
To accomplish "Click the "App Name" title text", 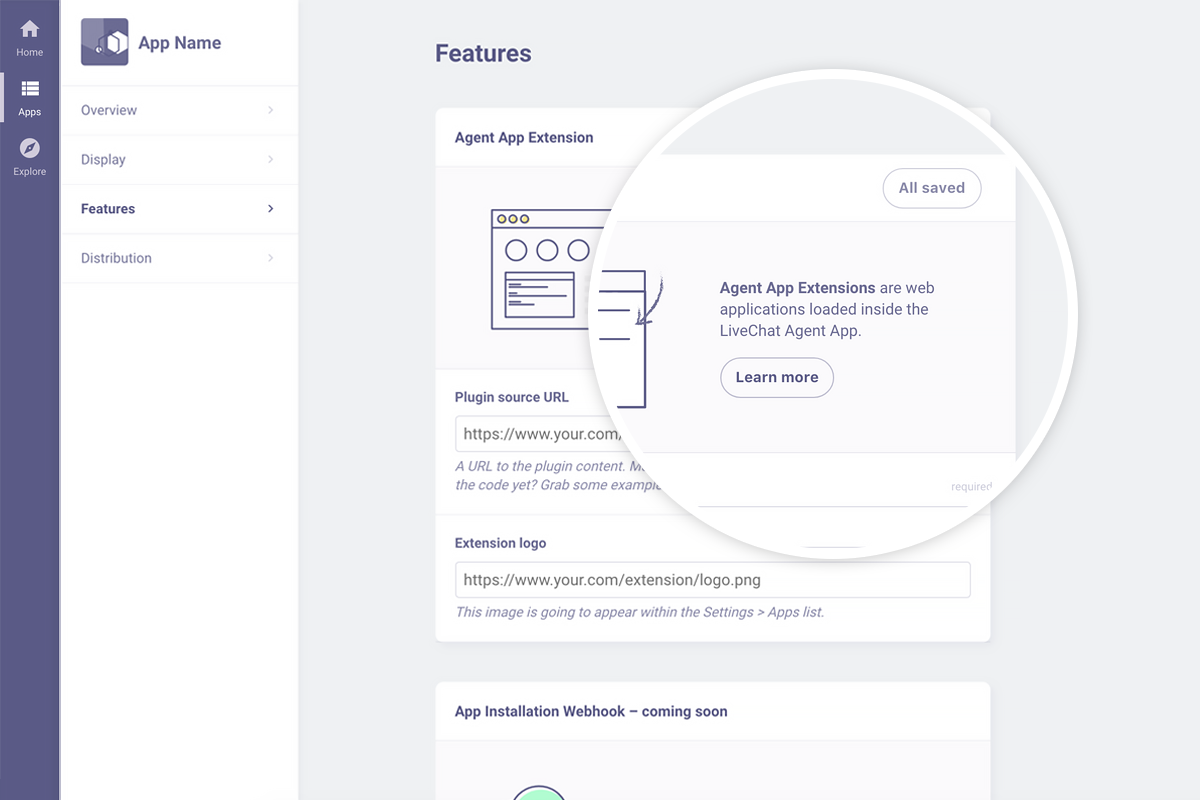I will coord(180,43).
